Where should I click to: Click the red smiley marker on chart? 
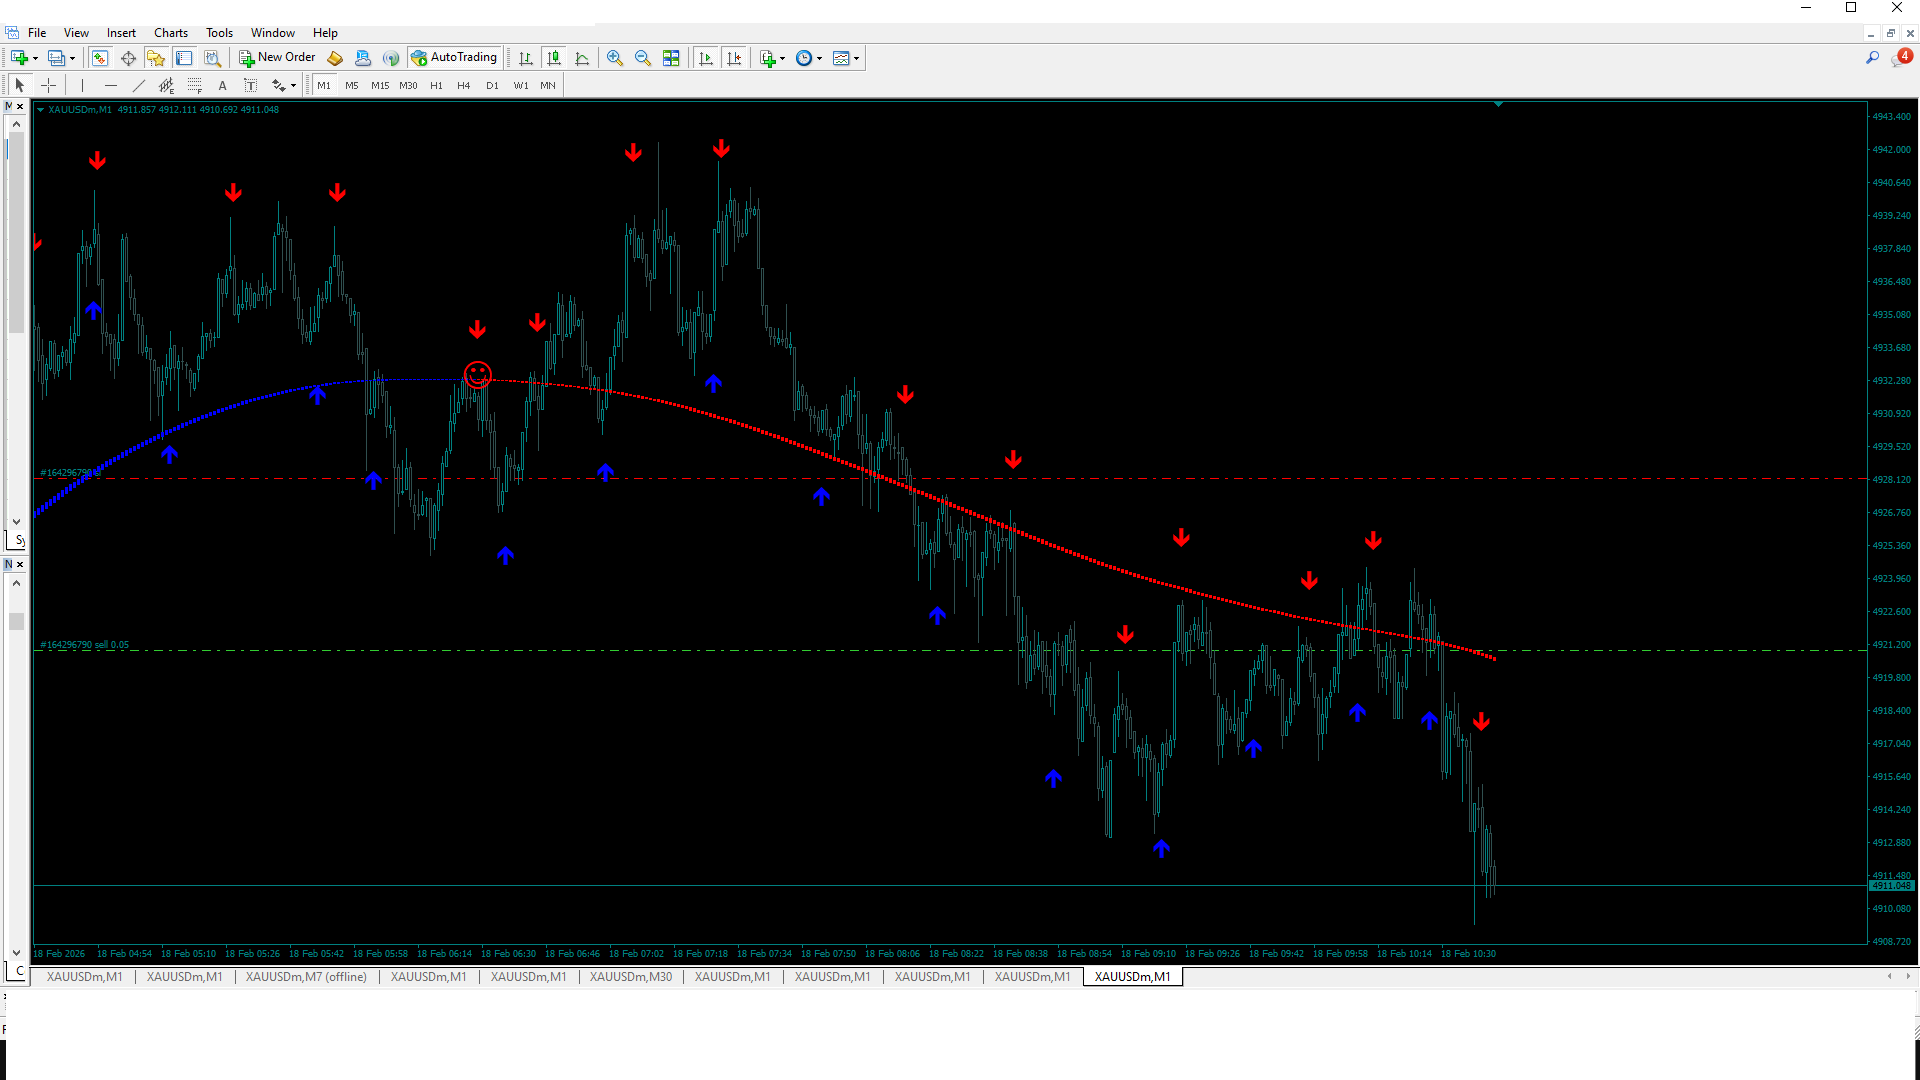click(478, 375)
